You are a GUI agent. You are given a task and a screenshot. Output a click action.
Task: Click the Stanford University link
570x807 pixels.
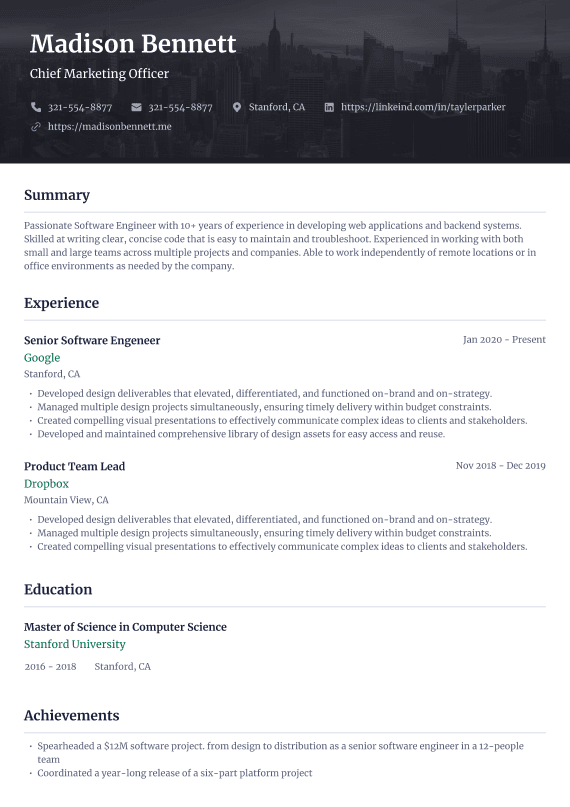click(x=75, y=644)
